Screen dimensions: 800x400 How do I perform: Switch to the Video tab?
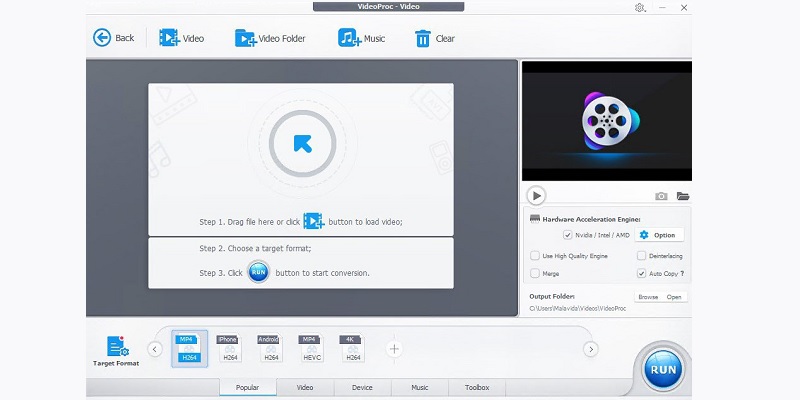click(305, 387)
